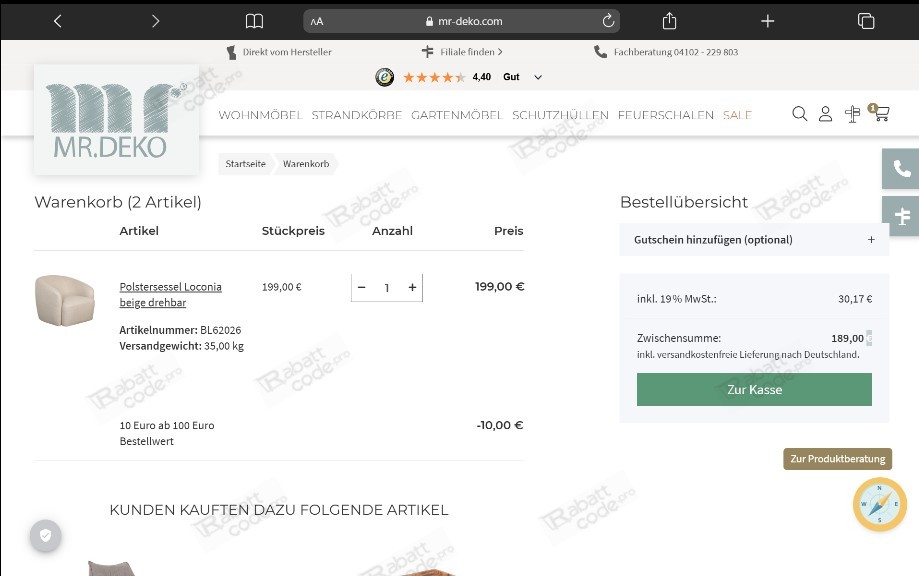The width and height of the screenshot is (919, 576).
Task: Open the GARTENMÖBEL menu
Action: pos(457,115)
